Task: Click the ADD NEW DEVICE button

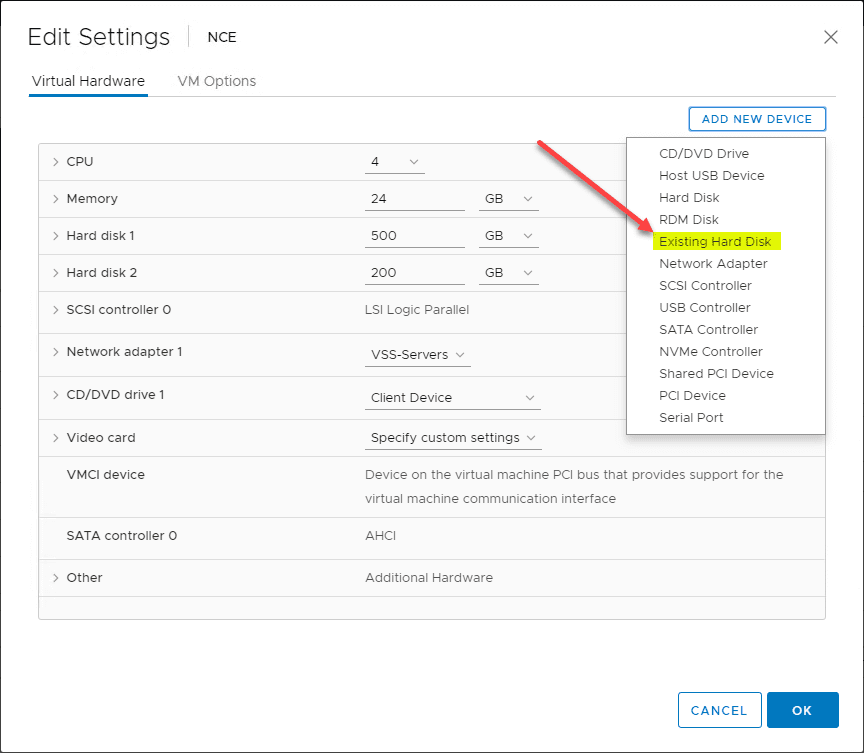Action: click(x=757, y=119)
